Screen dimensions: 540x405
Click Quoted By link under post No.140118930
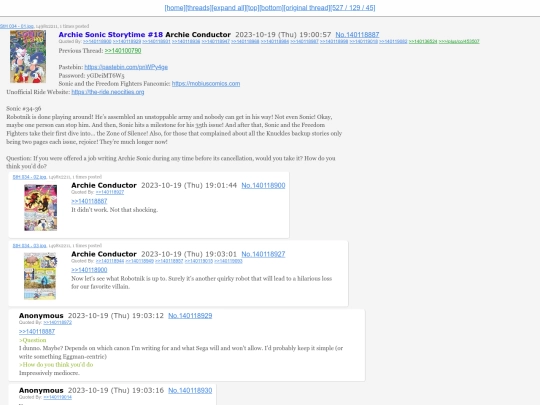pos(58,397)
